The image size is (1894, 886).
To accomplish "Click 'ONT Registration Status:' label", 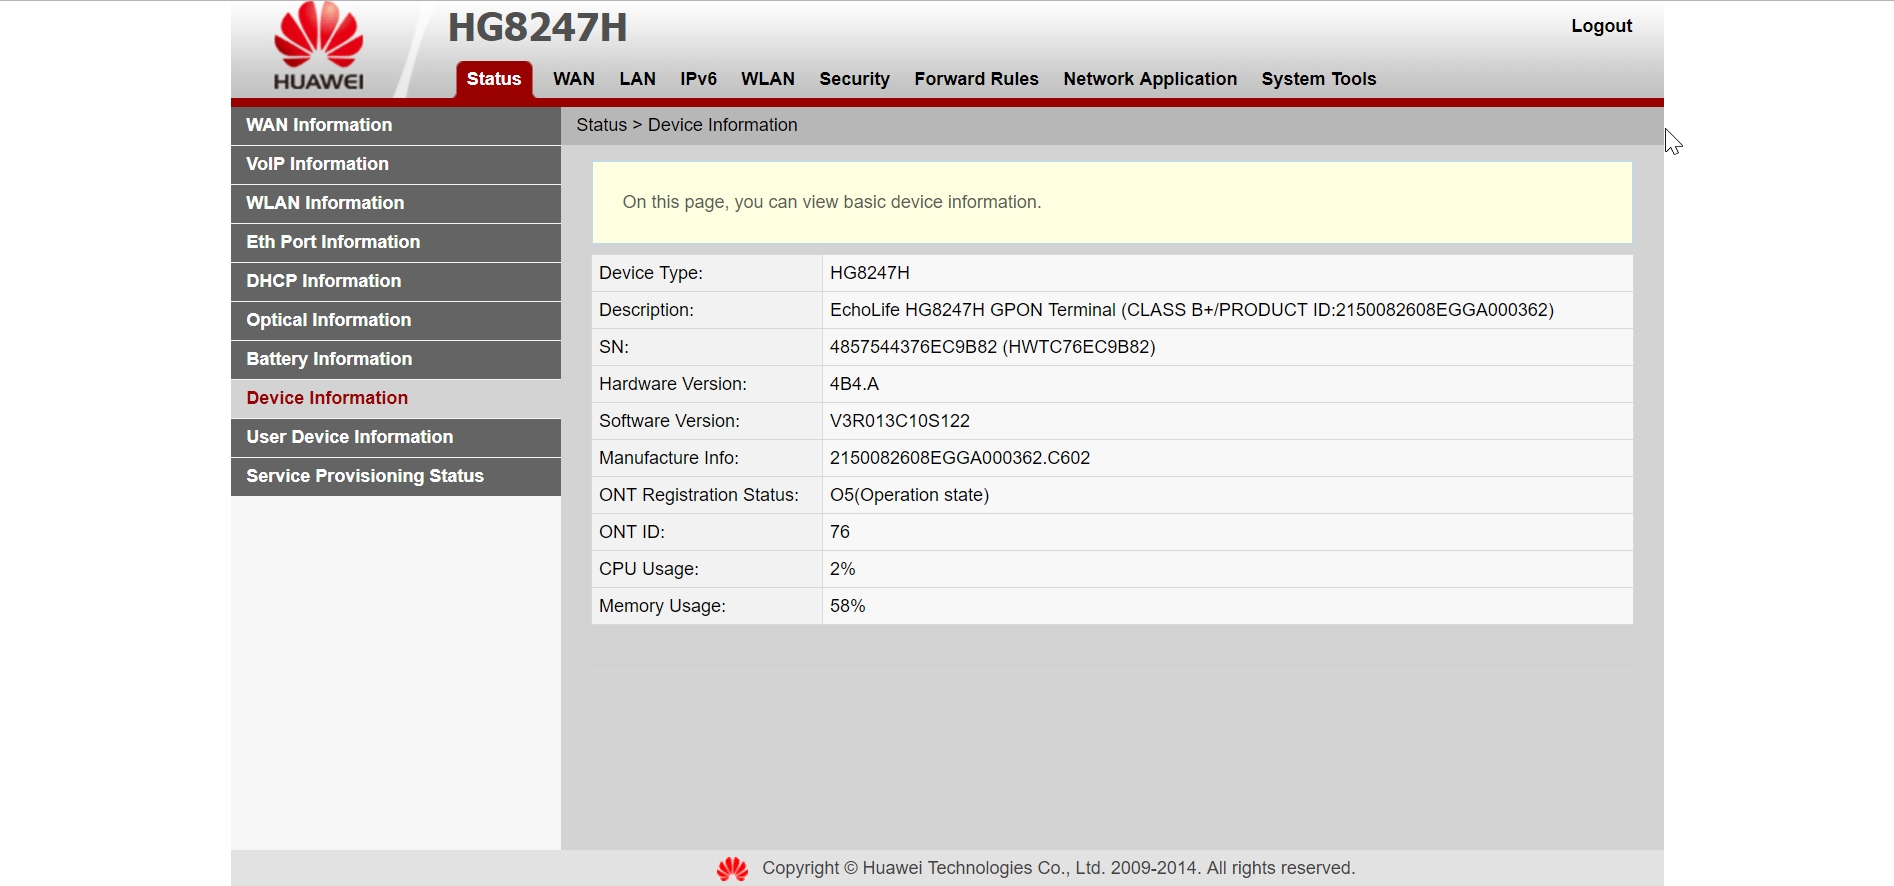I will [x=699, y=495].
